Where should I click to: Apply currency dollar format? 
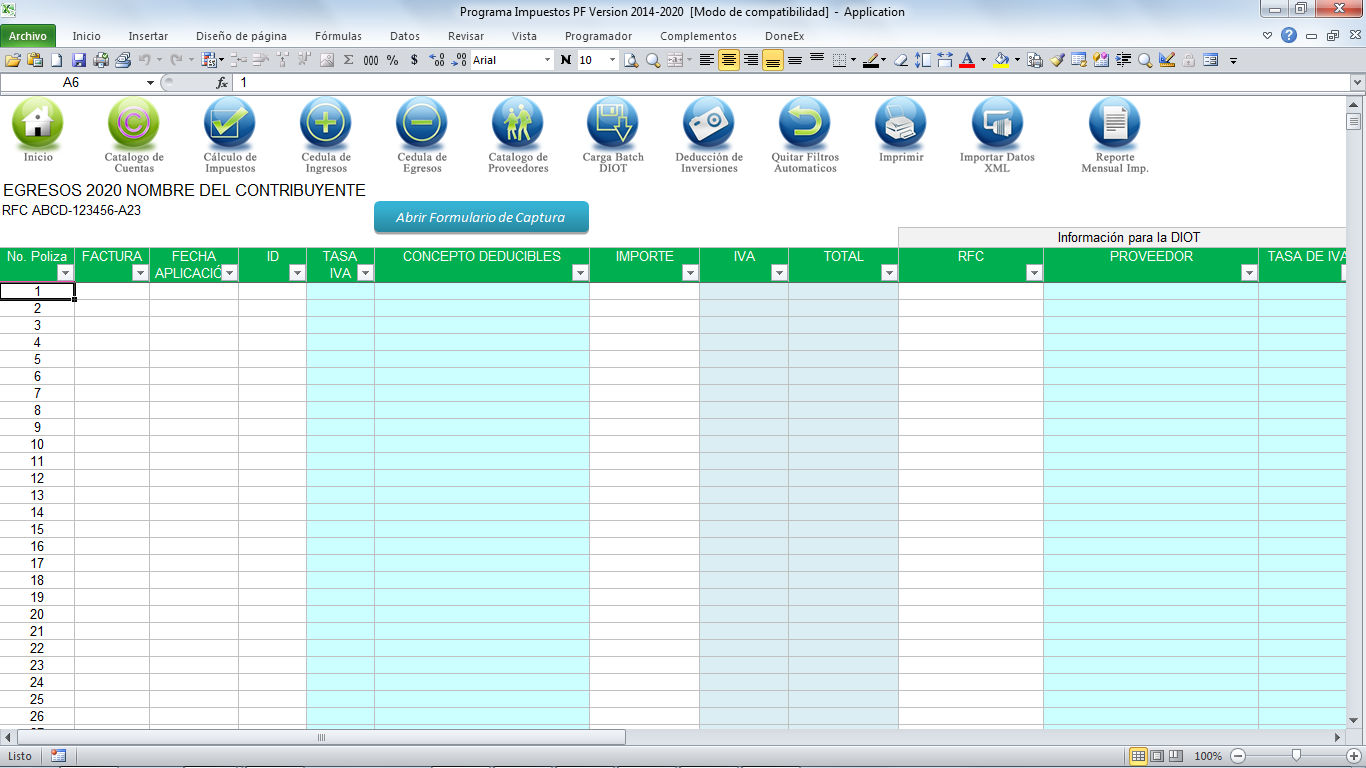pos(415,60)
